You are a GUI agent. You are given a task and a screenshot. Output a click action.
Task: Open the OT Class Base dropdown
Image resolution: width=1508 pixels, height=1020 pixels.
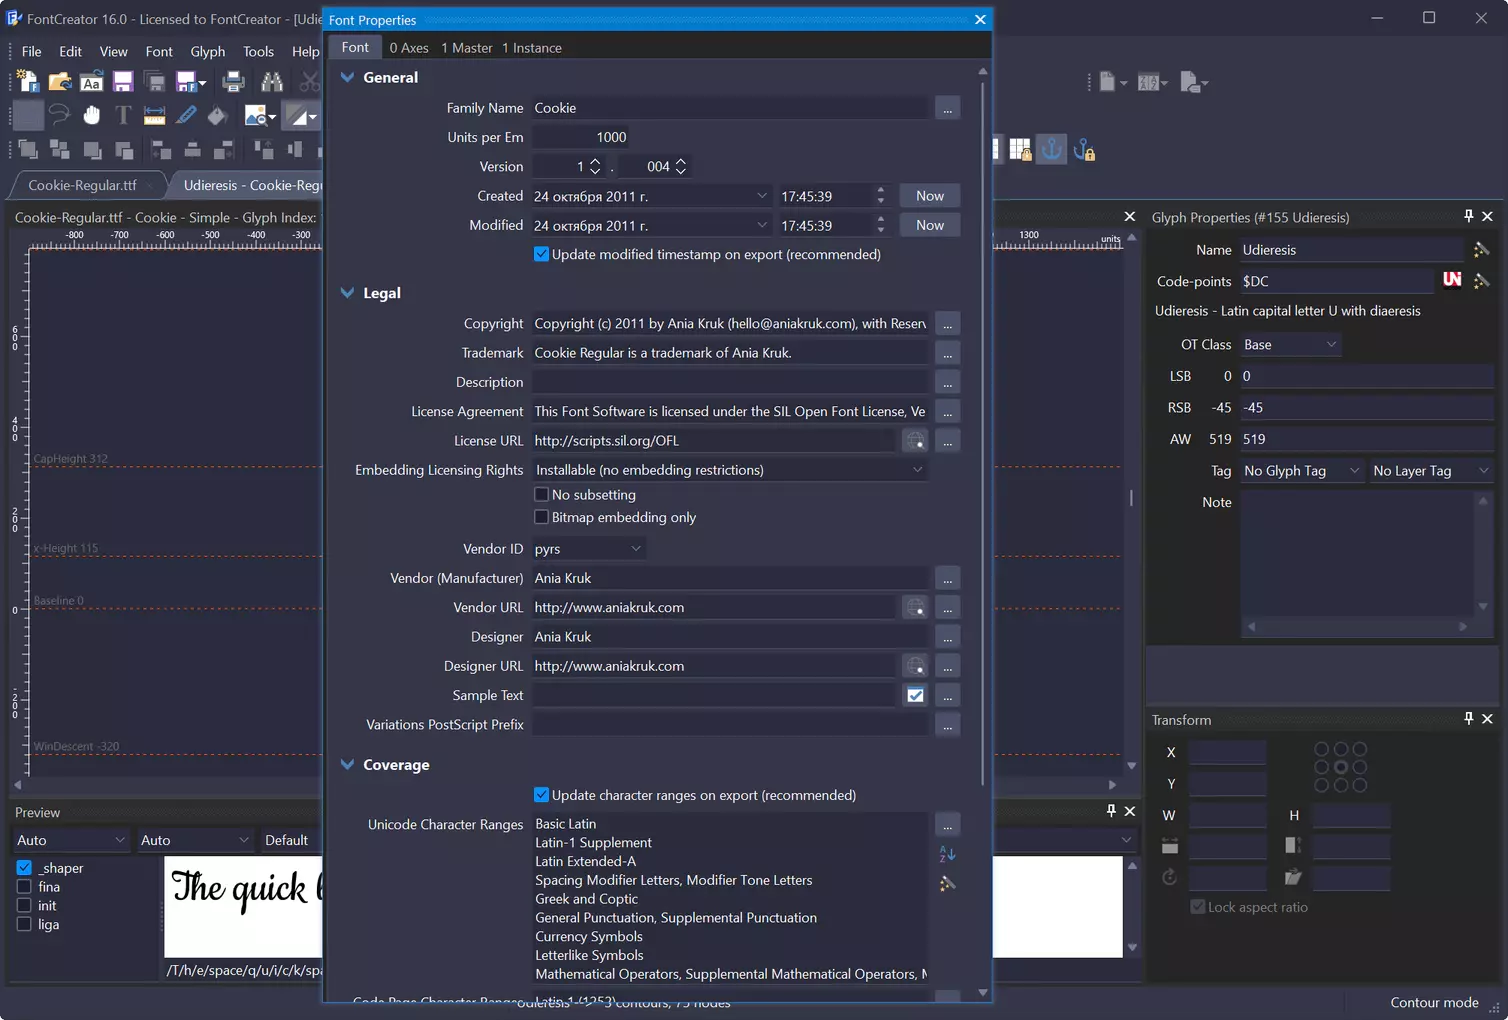click(1290, 345)
